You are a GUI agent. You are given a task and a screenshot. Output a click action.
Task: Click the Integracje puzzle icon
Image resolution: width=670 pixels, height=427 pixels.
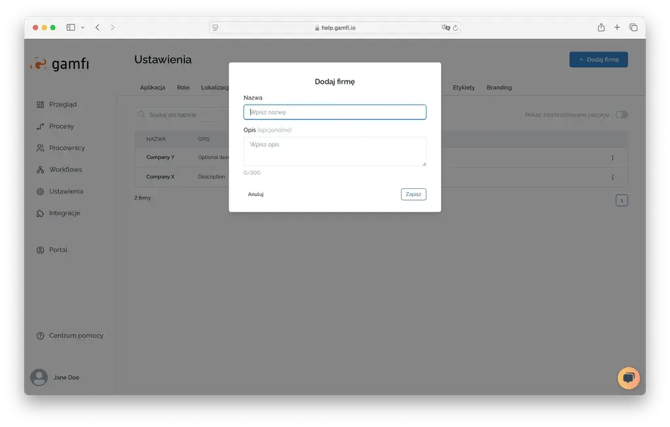coord(40,213)
